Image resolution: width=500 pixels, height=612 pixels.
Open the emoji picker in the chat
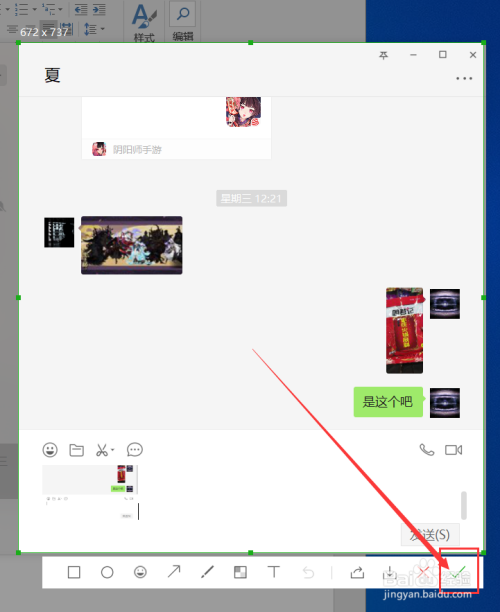(x=50, y=450)
